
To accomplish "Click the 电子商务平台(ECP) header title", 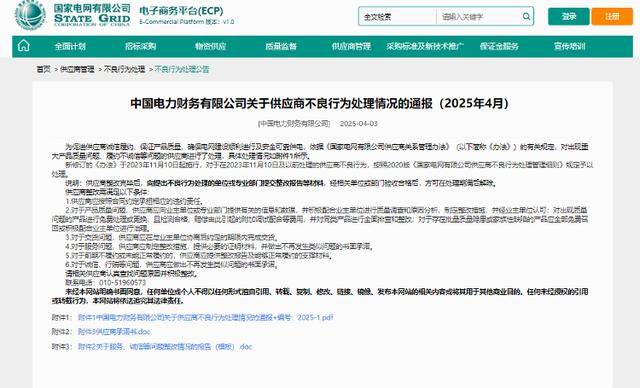I will 181,11.
